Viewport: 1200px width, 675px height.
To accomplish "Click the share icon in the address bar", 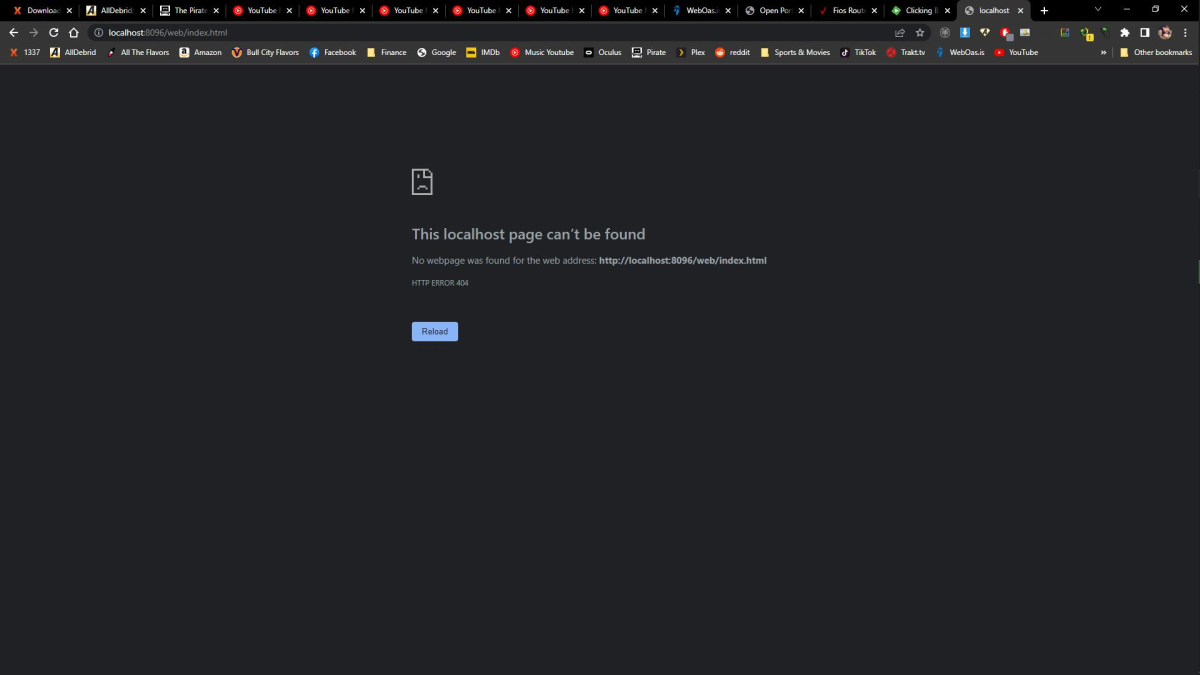I will 899,32.
